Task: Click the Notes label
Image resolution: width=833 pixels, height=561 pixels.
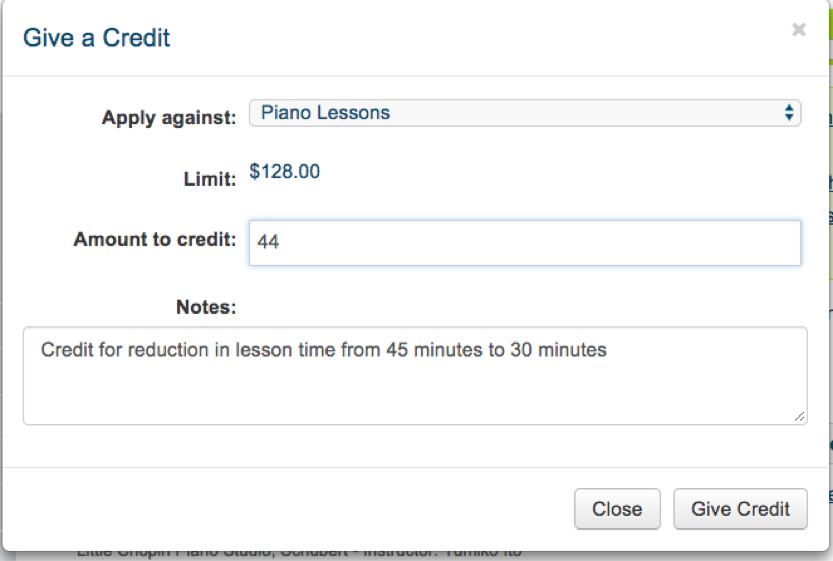Action: (x=206, y=306)
